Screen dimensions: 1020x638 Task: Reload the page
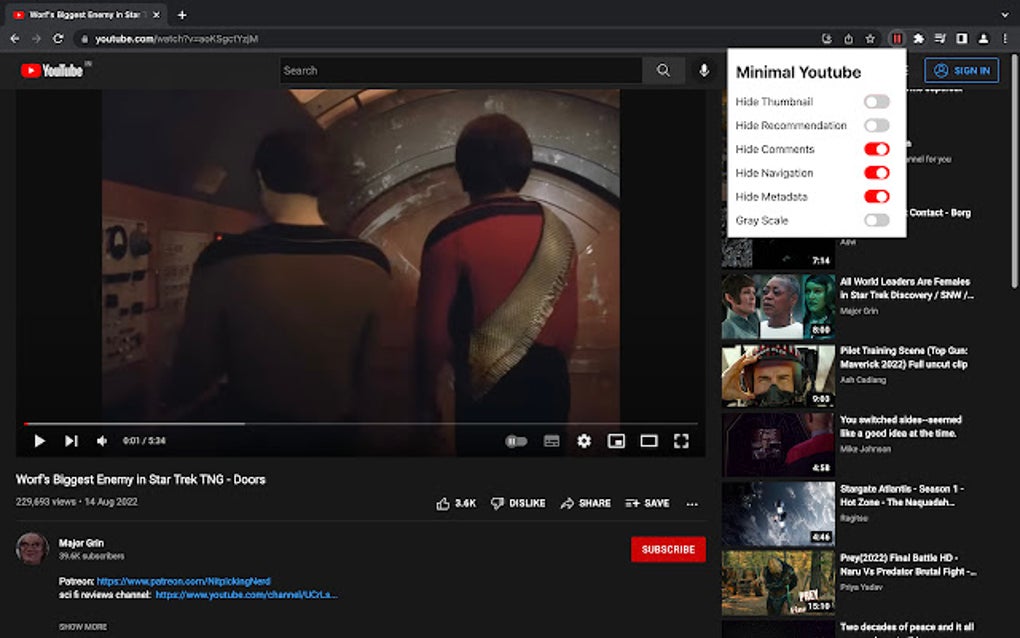pos(58,39)
